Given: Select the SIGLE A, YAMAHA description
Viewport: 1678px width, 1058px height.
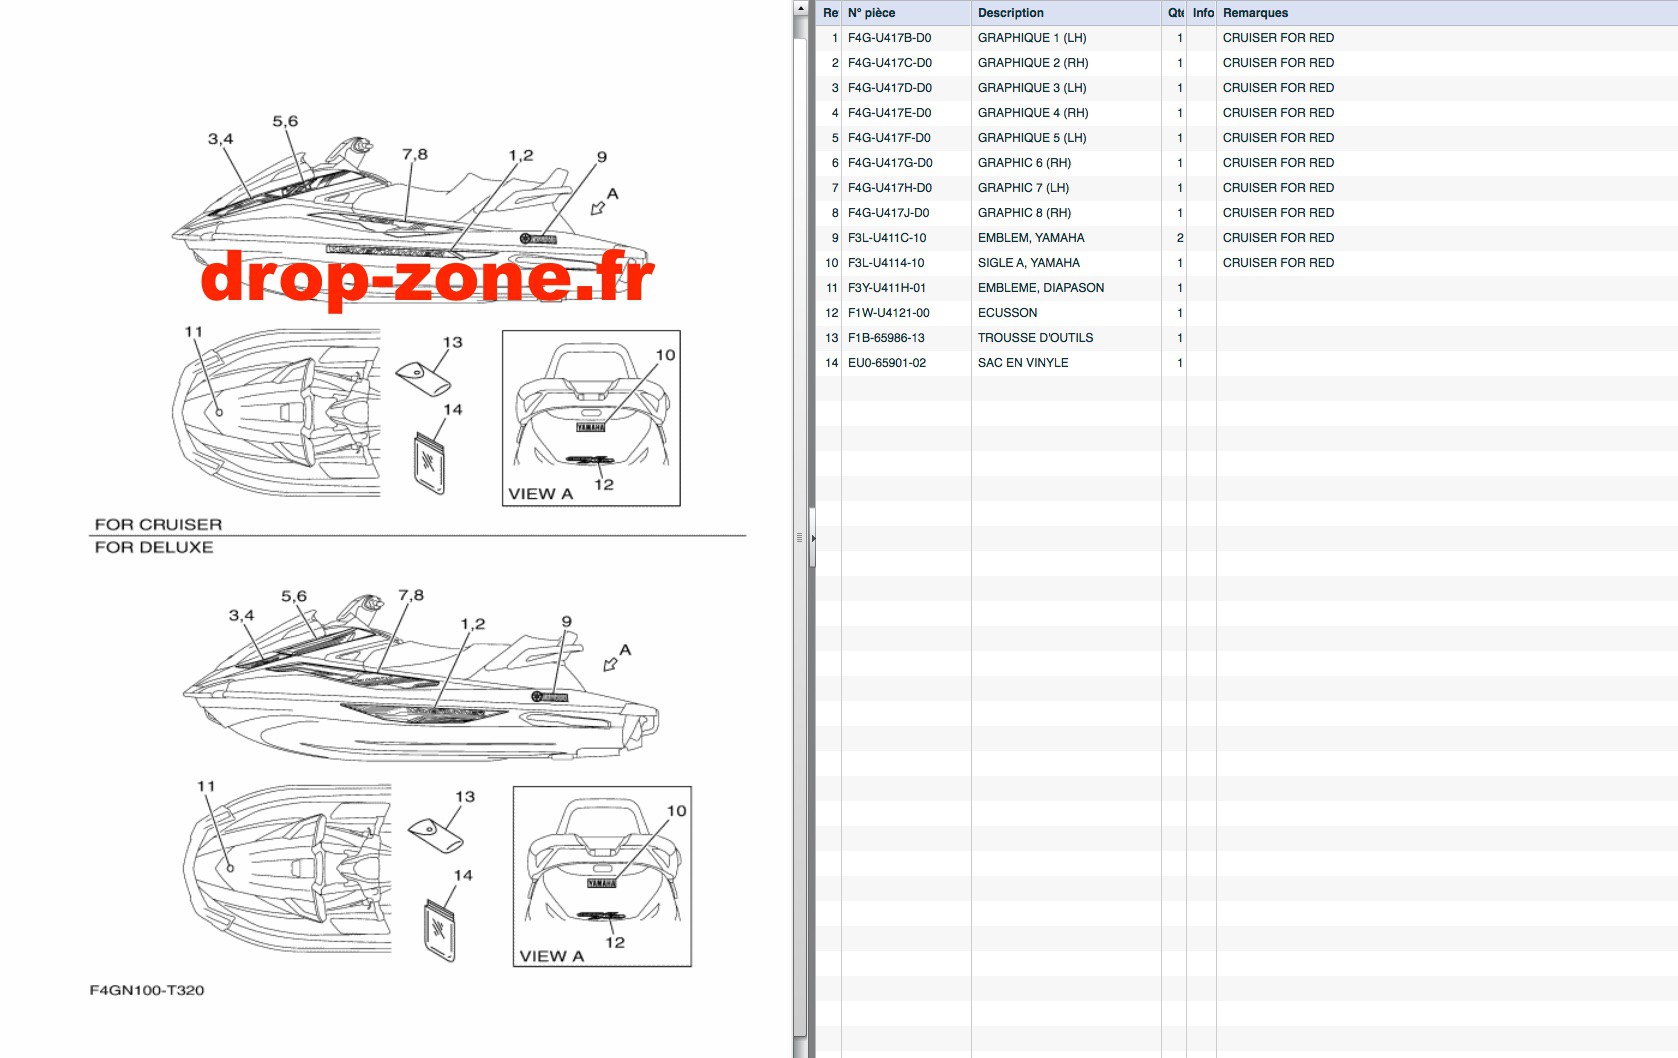Looking at the screenshot, I should (x=1029, y=263).
